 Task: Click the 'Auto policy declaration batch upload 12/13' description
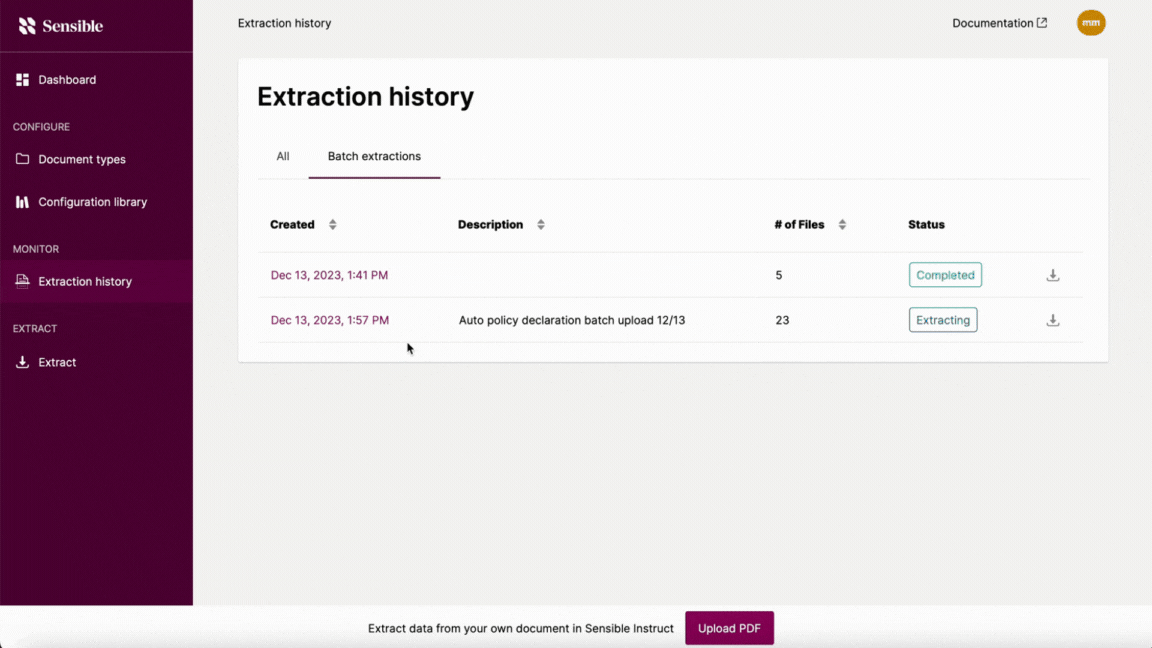[572, 320]
